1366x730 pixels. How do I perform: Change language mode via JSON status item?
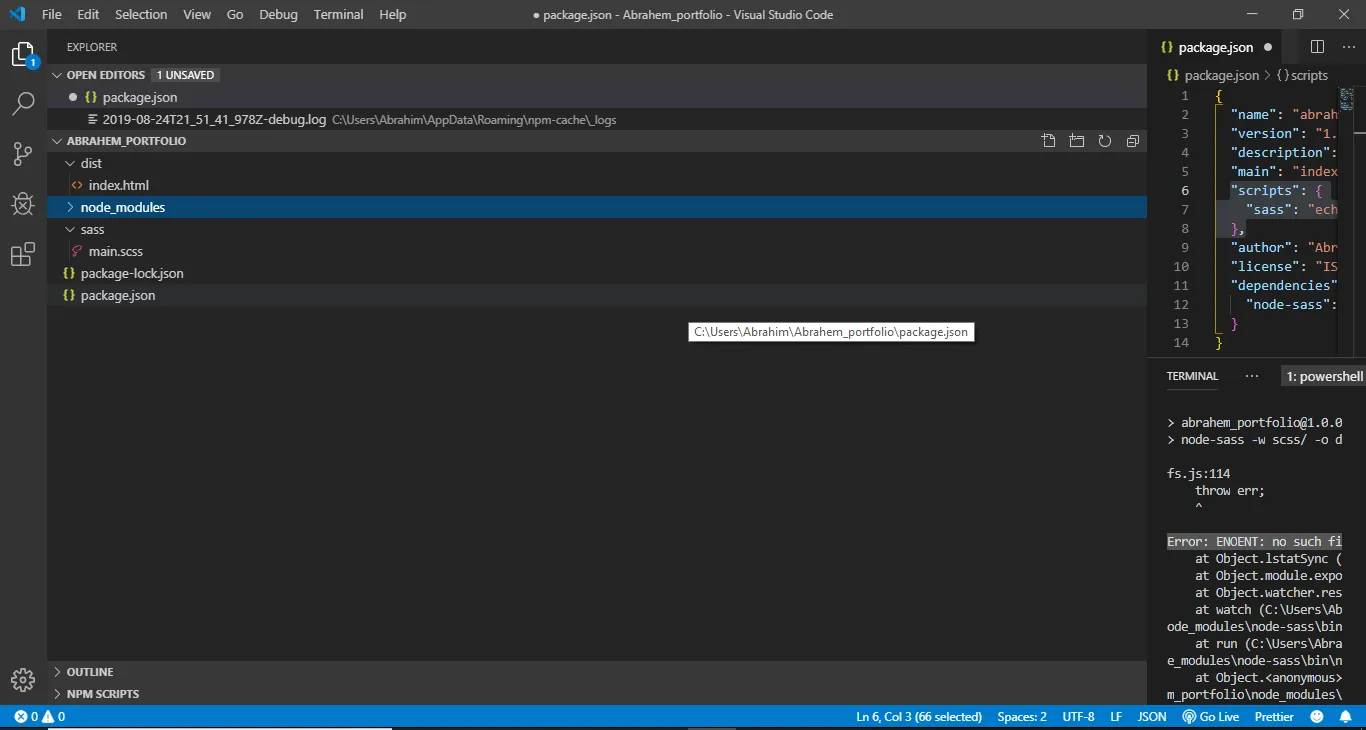coord(1152,717)
